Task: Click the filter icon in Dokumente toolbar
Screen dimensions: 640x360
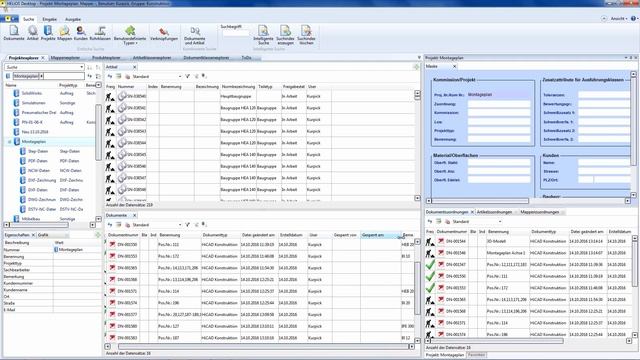Action: [187, 224]
